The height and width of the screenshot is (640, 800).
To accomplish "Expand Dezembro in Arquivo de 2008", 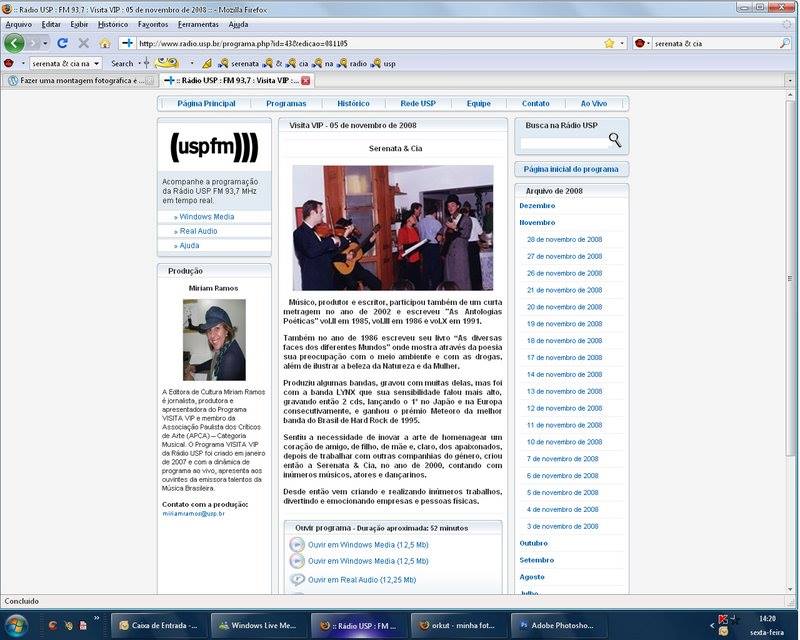I will tap(537, 206).
